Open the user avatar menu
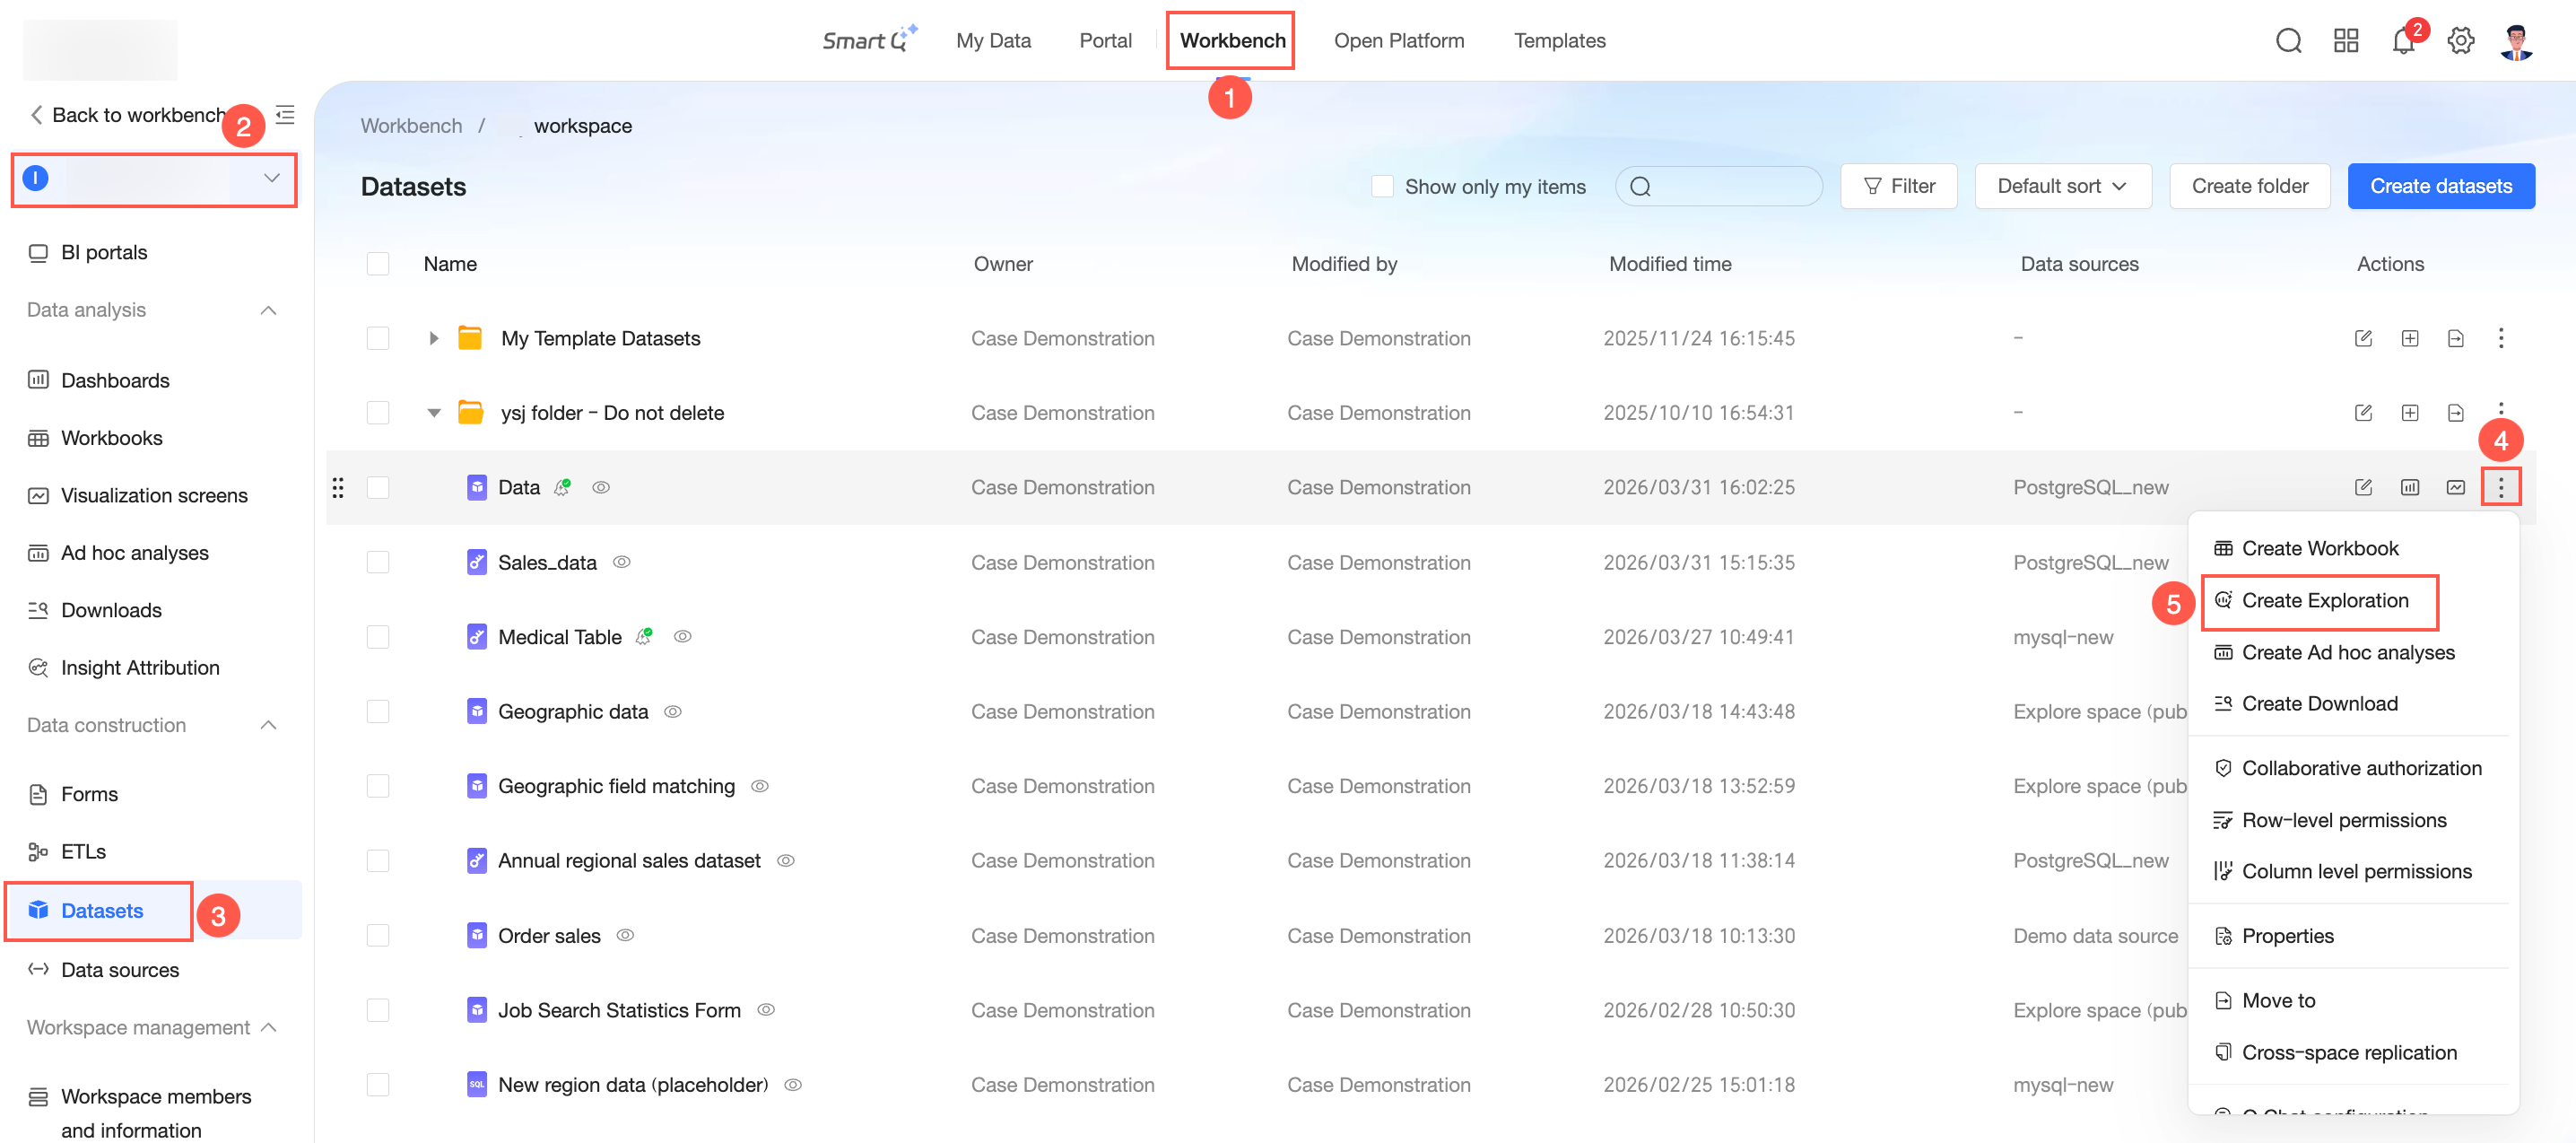Viewport: 2576px width, 1143px height. point(2516,41)
